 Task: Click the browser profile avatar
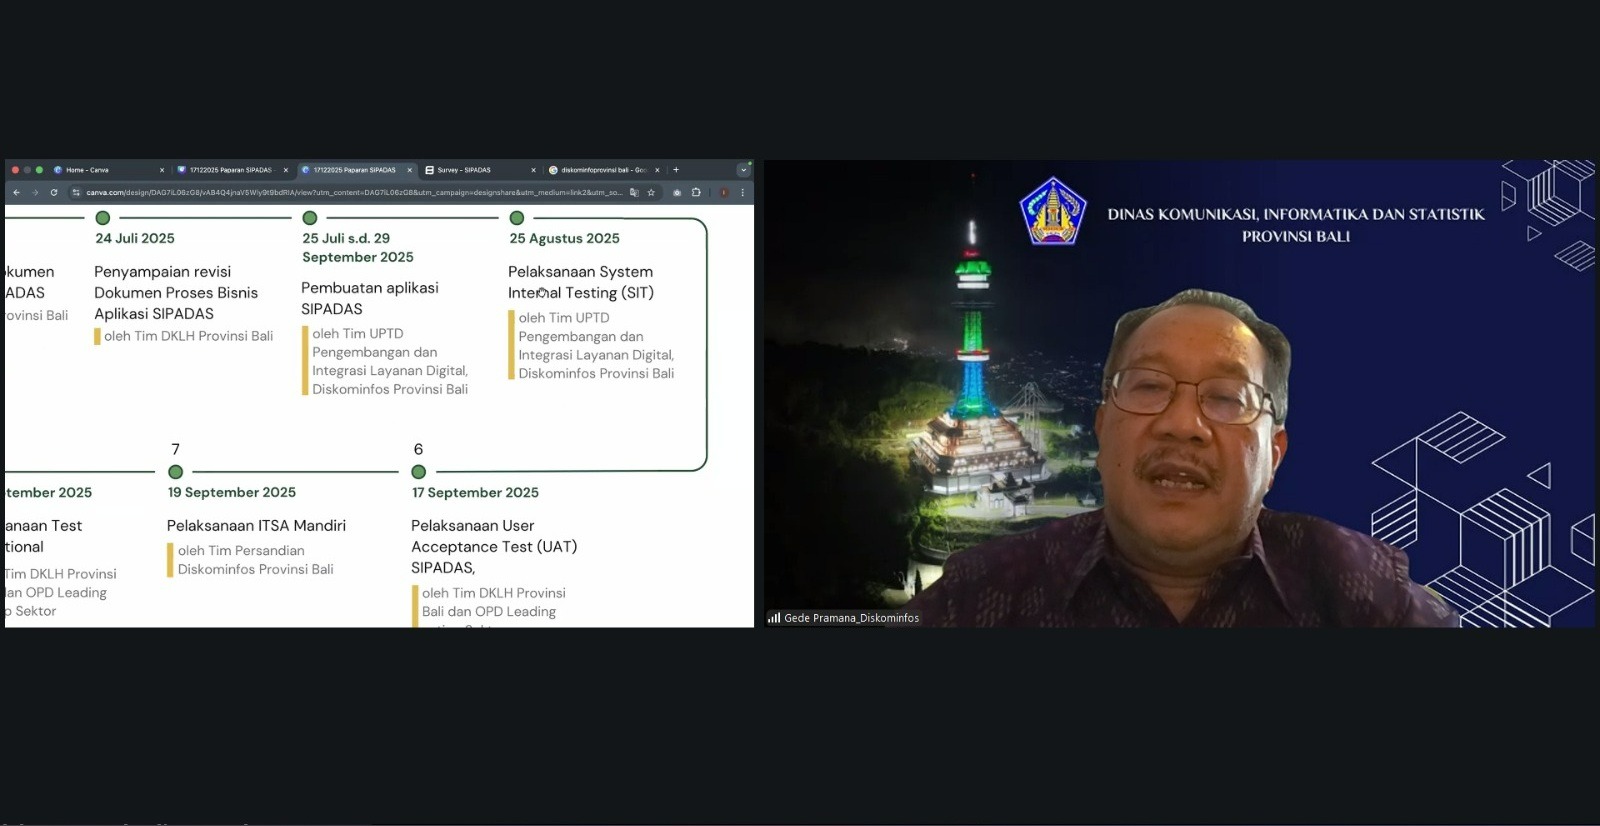tap(723, 193)
